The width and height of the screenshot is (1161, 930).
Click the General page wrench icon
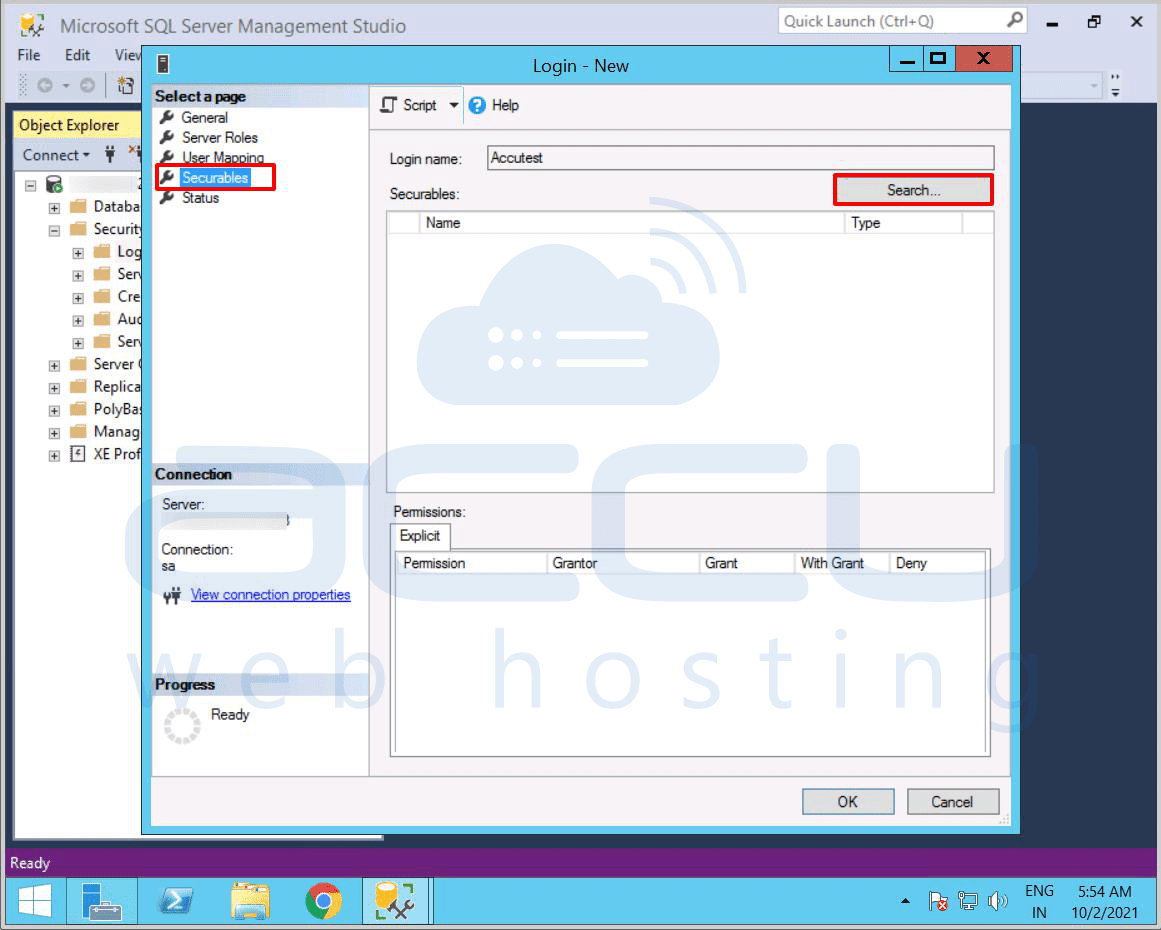(168, 118)
